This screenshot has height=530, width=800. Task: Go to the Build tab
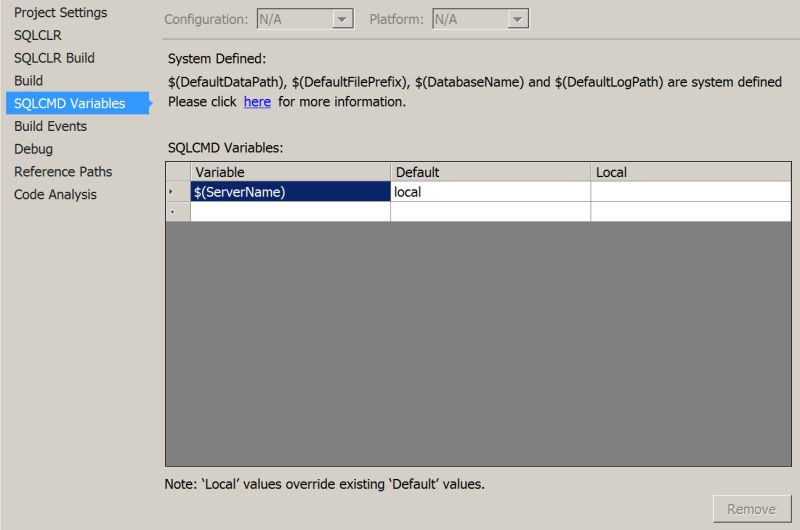point(28,81)
